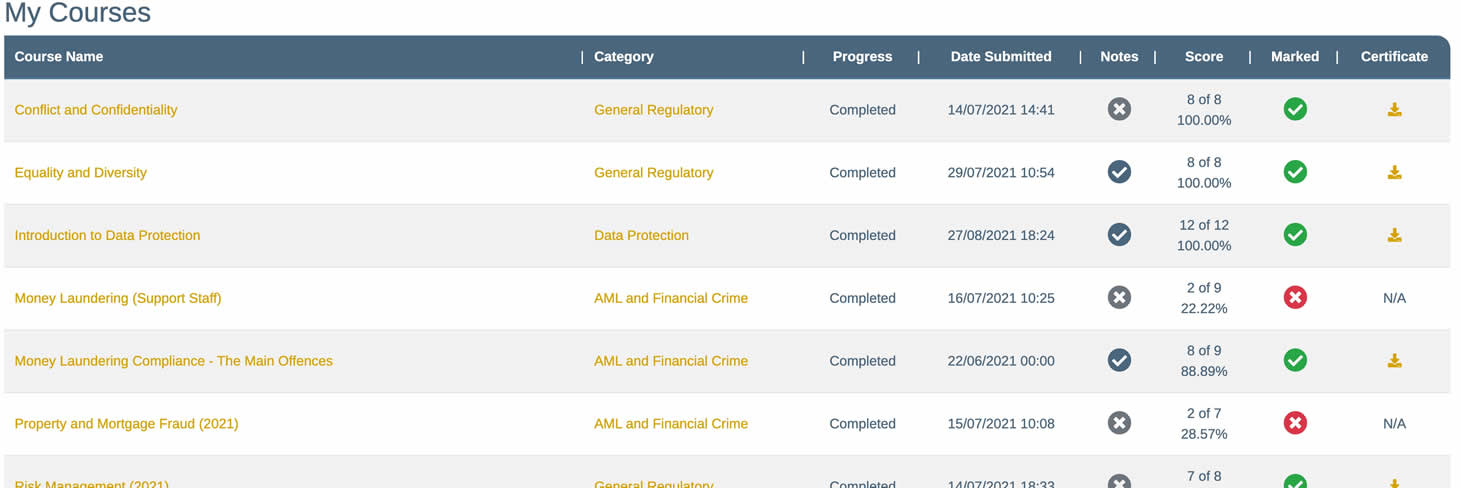The image size is (1461, 488).
Task: Download certificate for Conflict and Confidentiality
Action: pos(1394,110)
